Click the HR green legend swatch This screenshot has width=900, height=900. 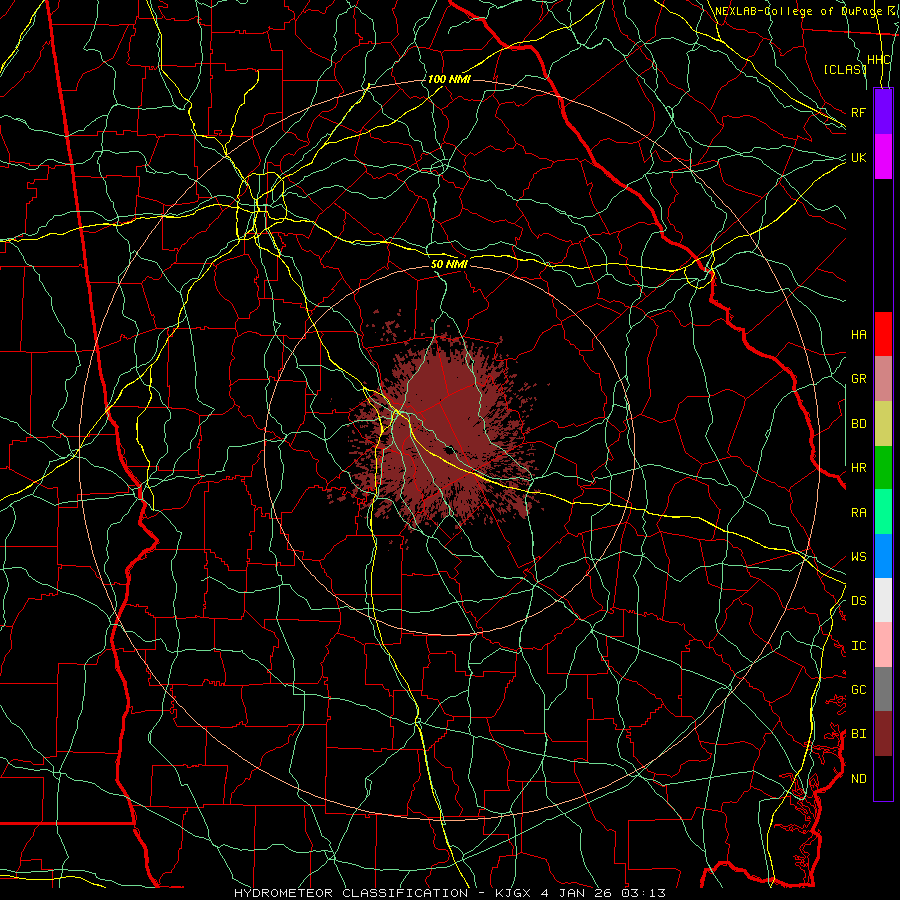883,468
